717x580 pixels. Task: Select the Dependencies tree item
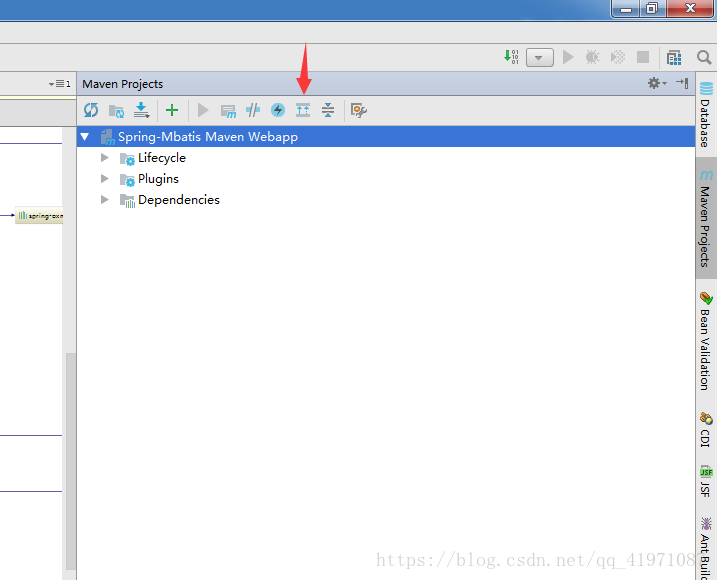pyautogui.click(x=179, y=200)
